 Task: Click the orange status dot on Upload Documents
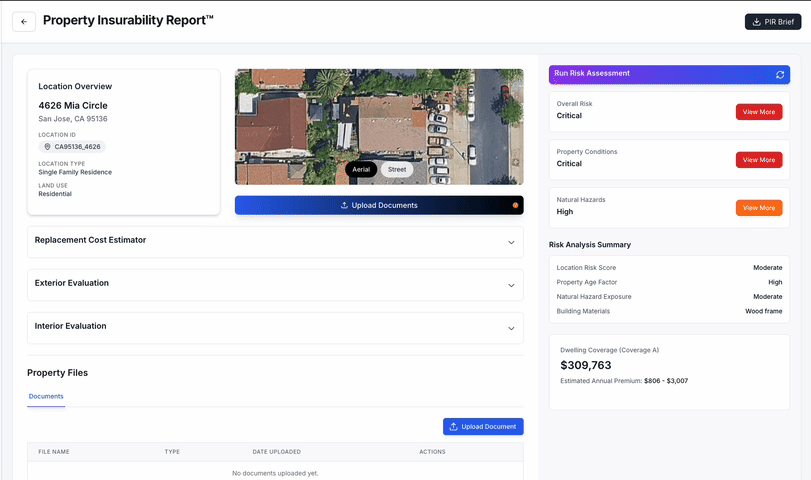pyautogui.click(x=515, y=205)
